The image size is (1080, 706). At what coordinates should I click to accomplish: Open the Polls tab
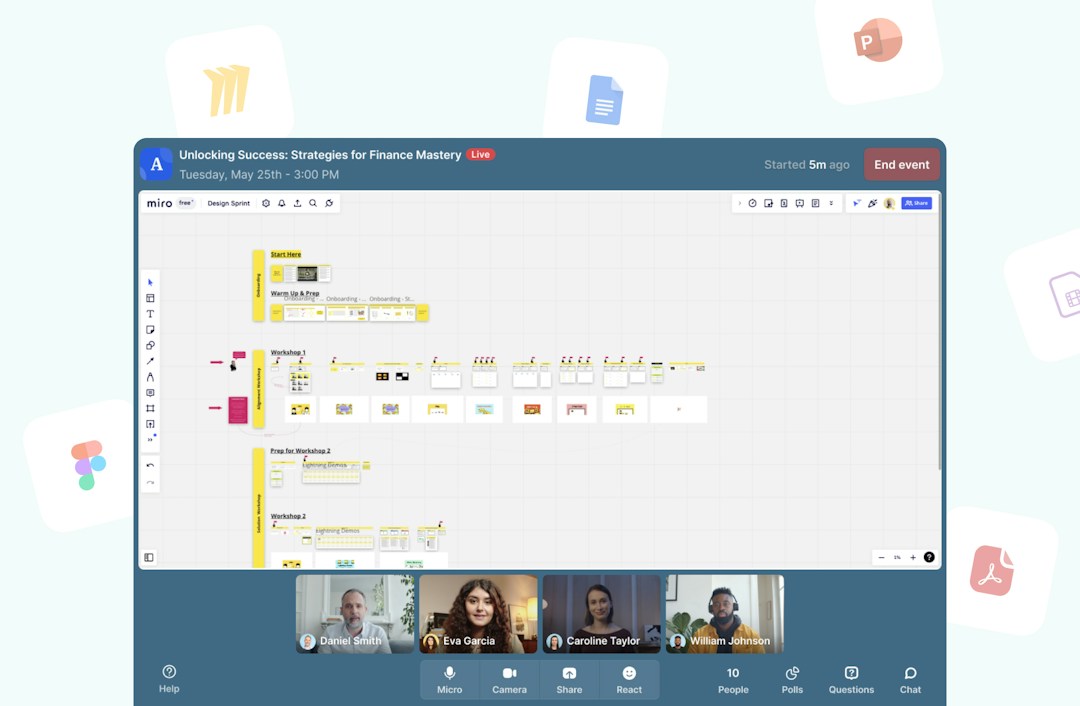point(792,680)
